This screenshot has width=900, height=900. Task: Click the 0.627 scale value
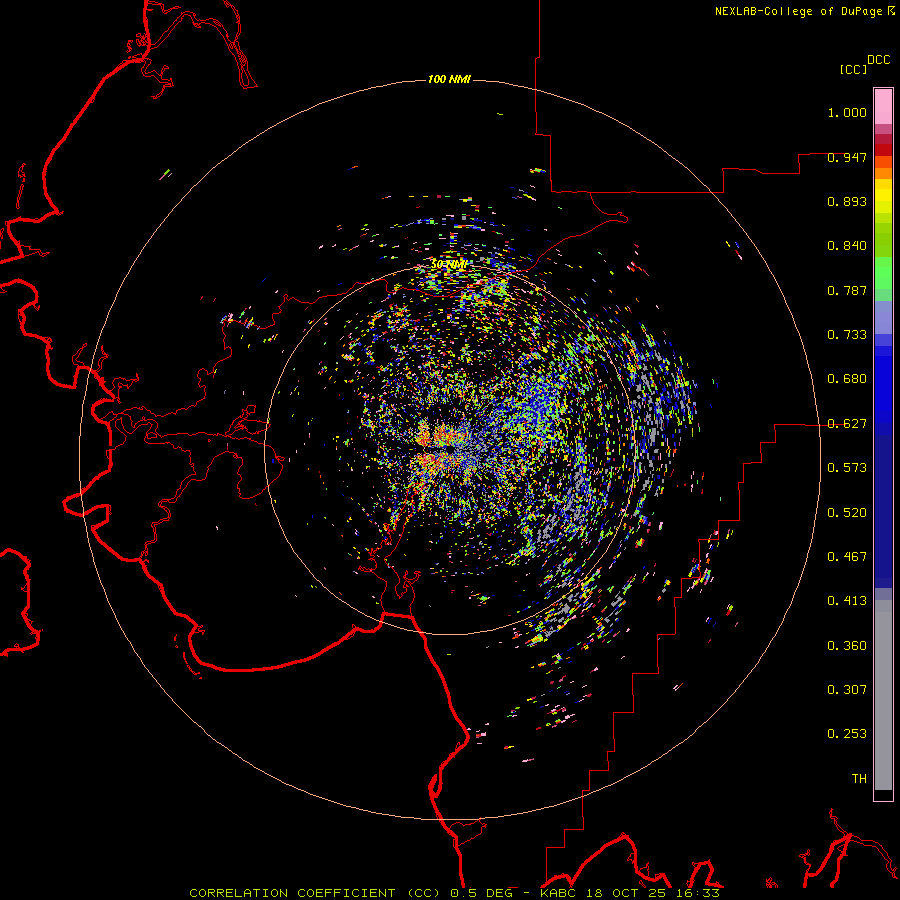(847, 424)
